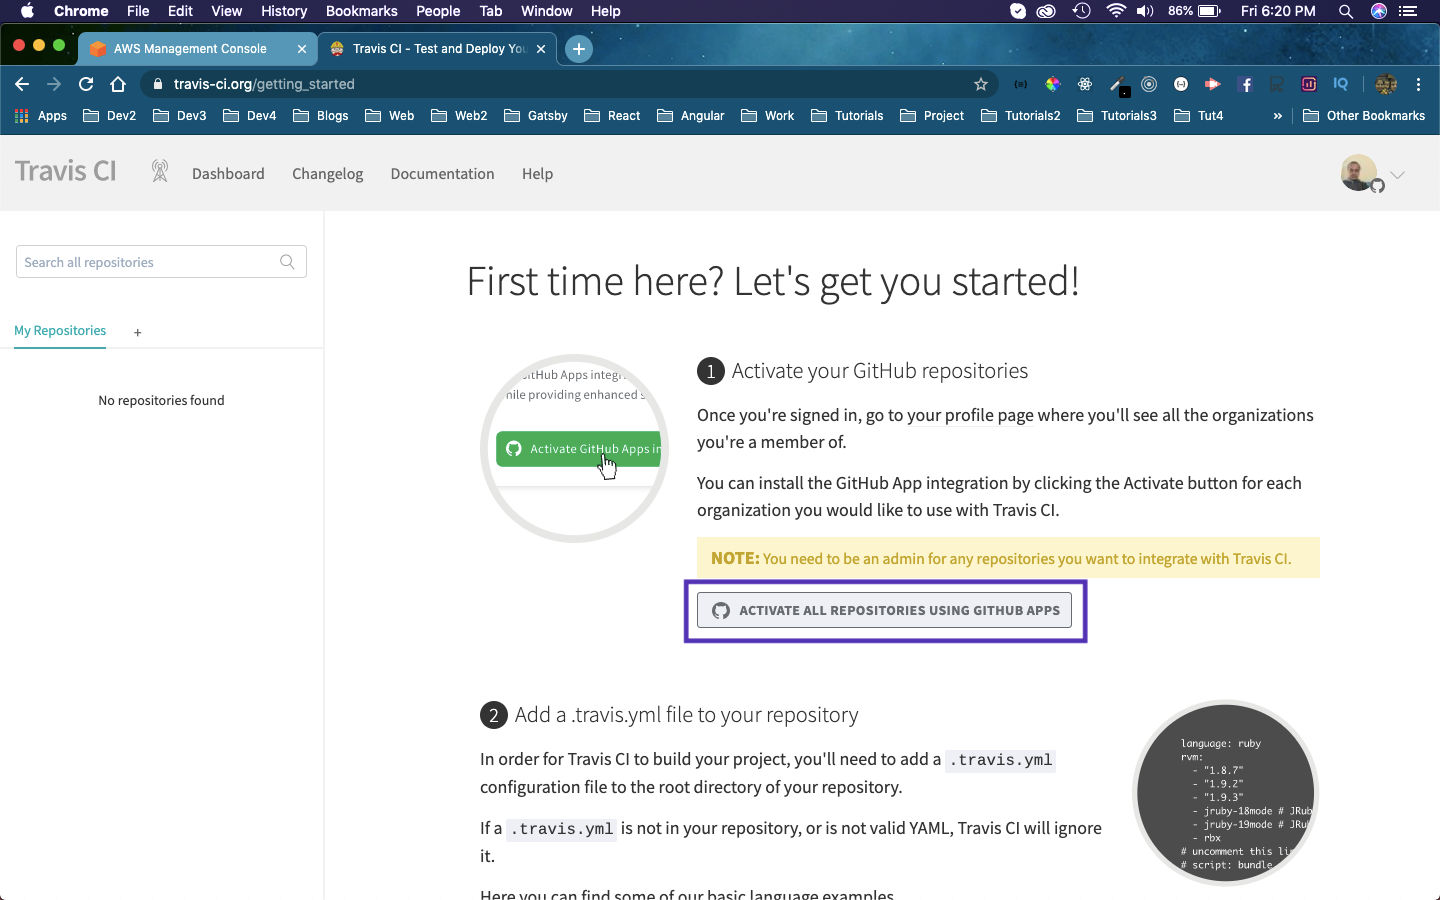Show the hidden bookmarks overflow chevron
The image size is (1440, 900).
(x=1277, y=116)
